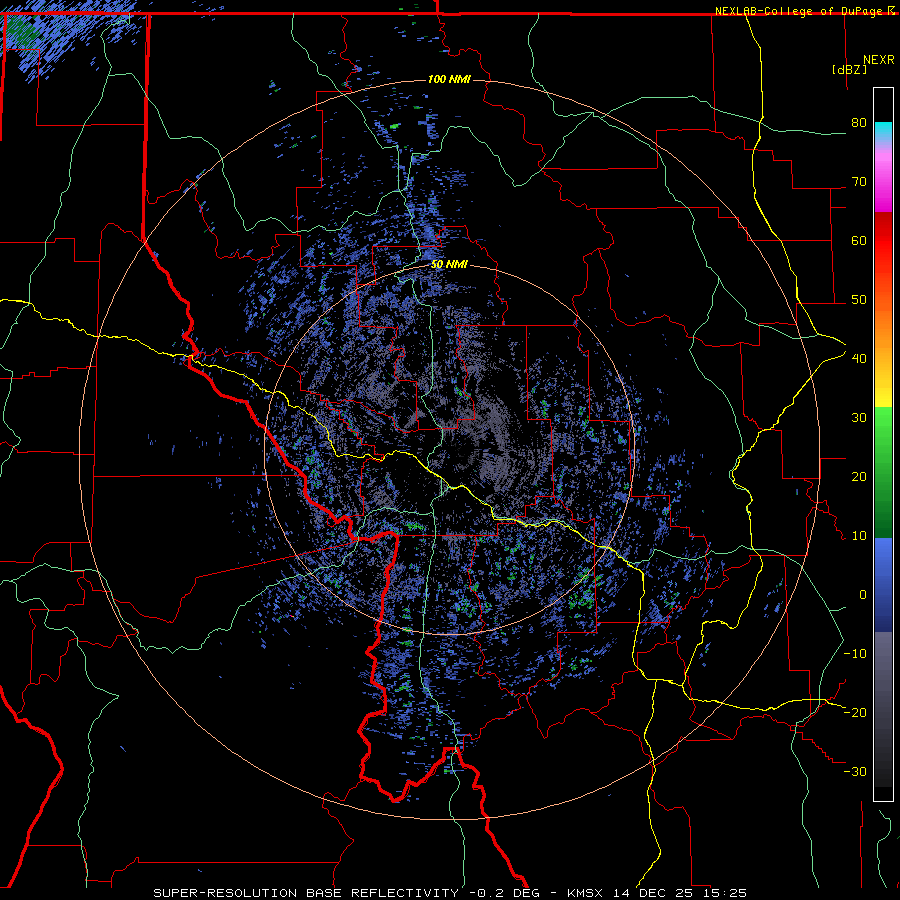Click the 60 value on the dBZ scale
This screenshot has width=900, height=900.
click(x=859, y=241)
